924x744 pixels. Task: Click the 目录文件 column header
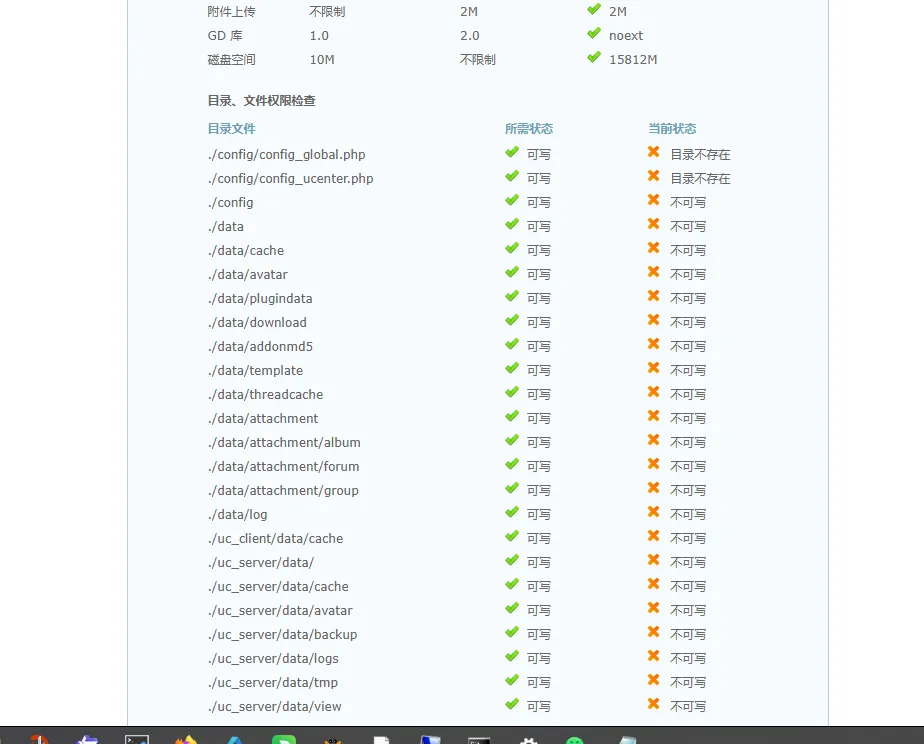232,128
